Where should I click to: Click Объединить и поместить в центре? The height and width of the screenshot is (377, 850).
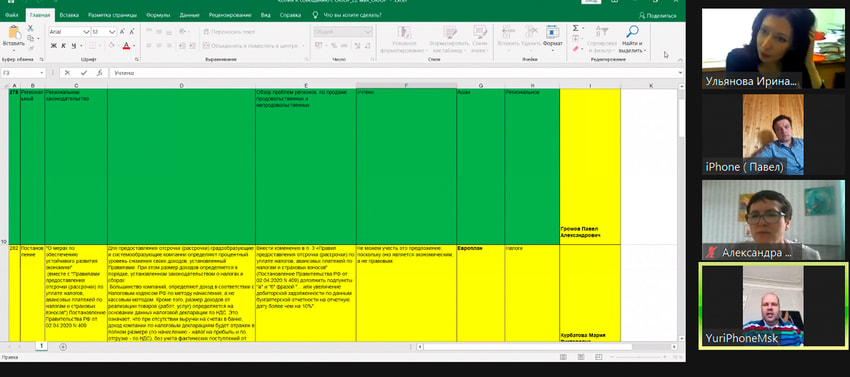(253, 46)
